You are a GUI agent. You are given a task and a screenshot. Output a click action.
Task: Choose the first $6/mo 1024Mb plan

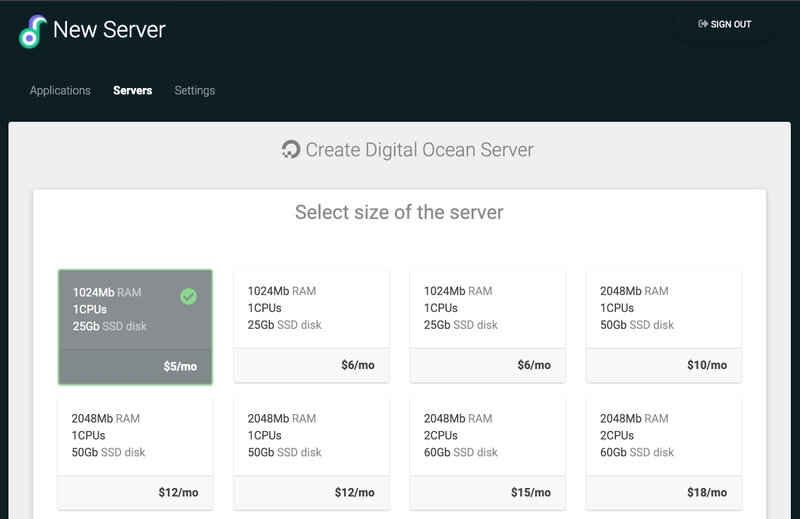pyautogui.click(x=311, y=326)
